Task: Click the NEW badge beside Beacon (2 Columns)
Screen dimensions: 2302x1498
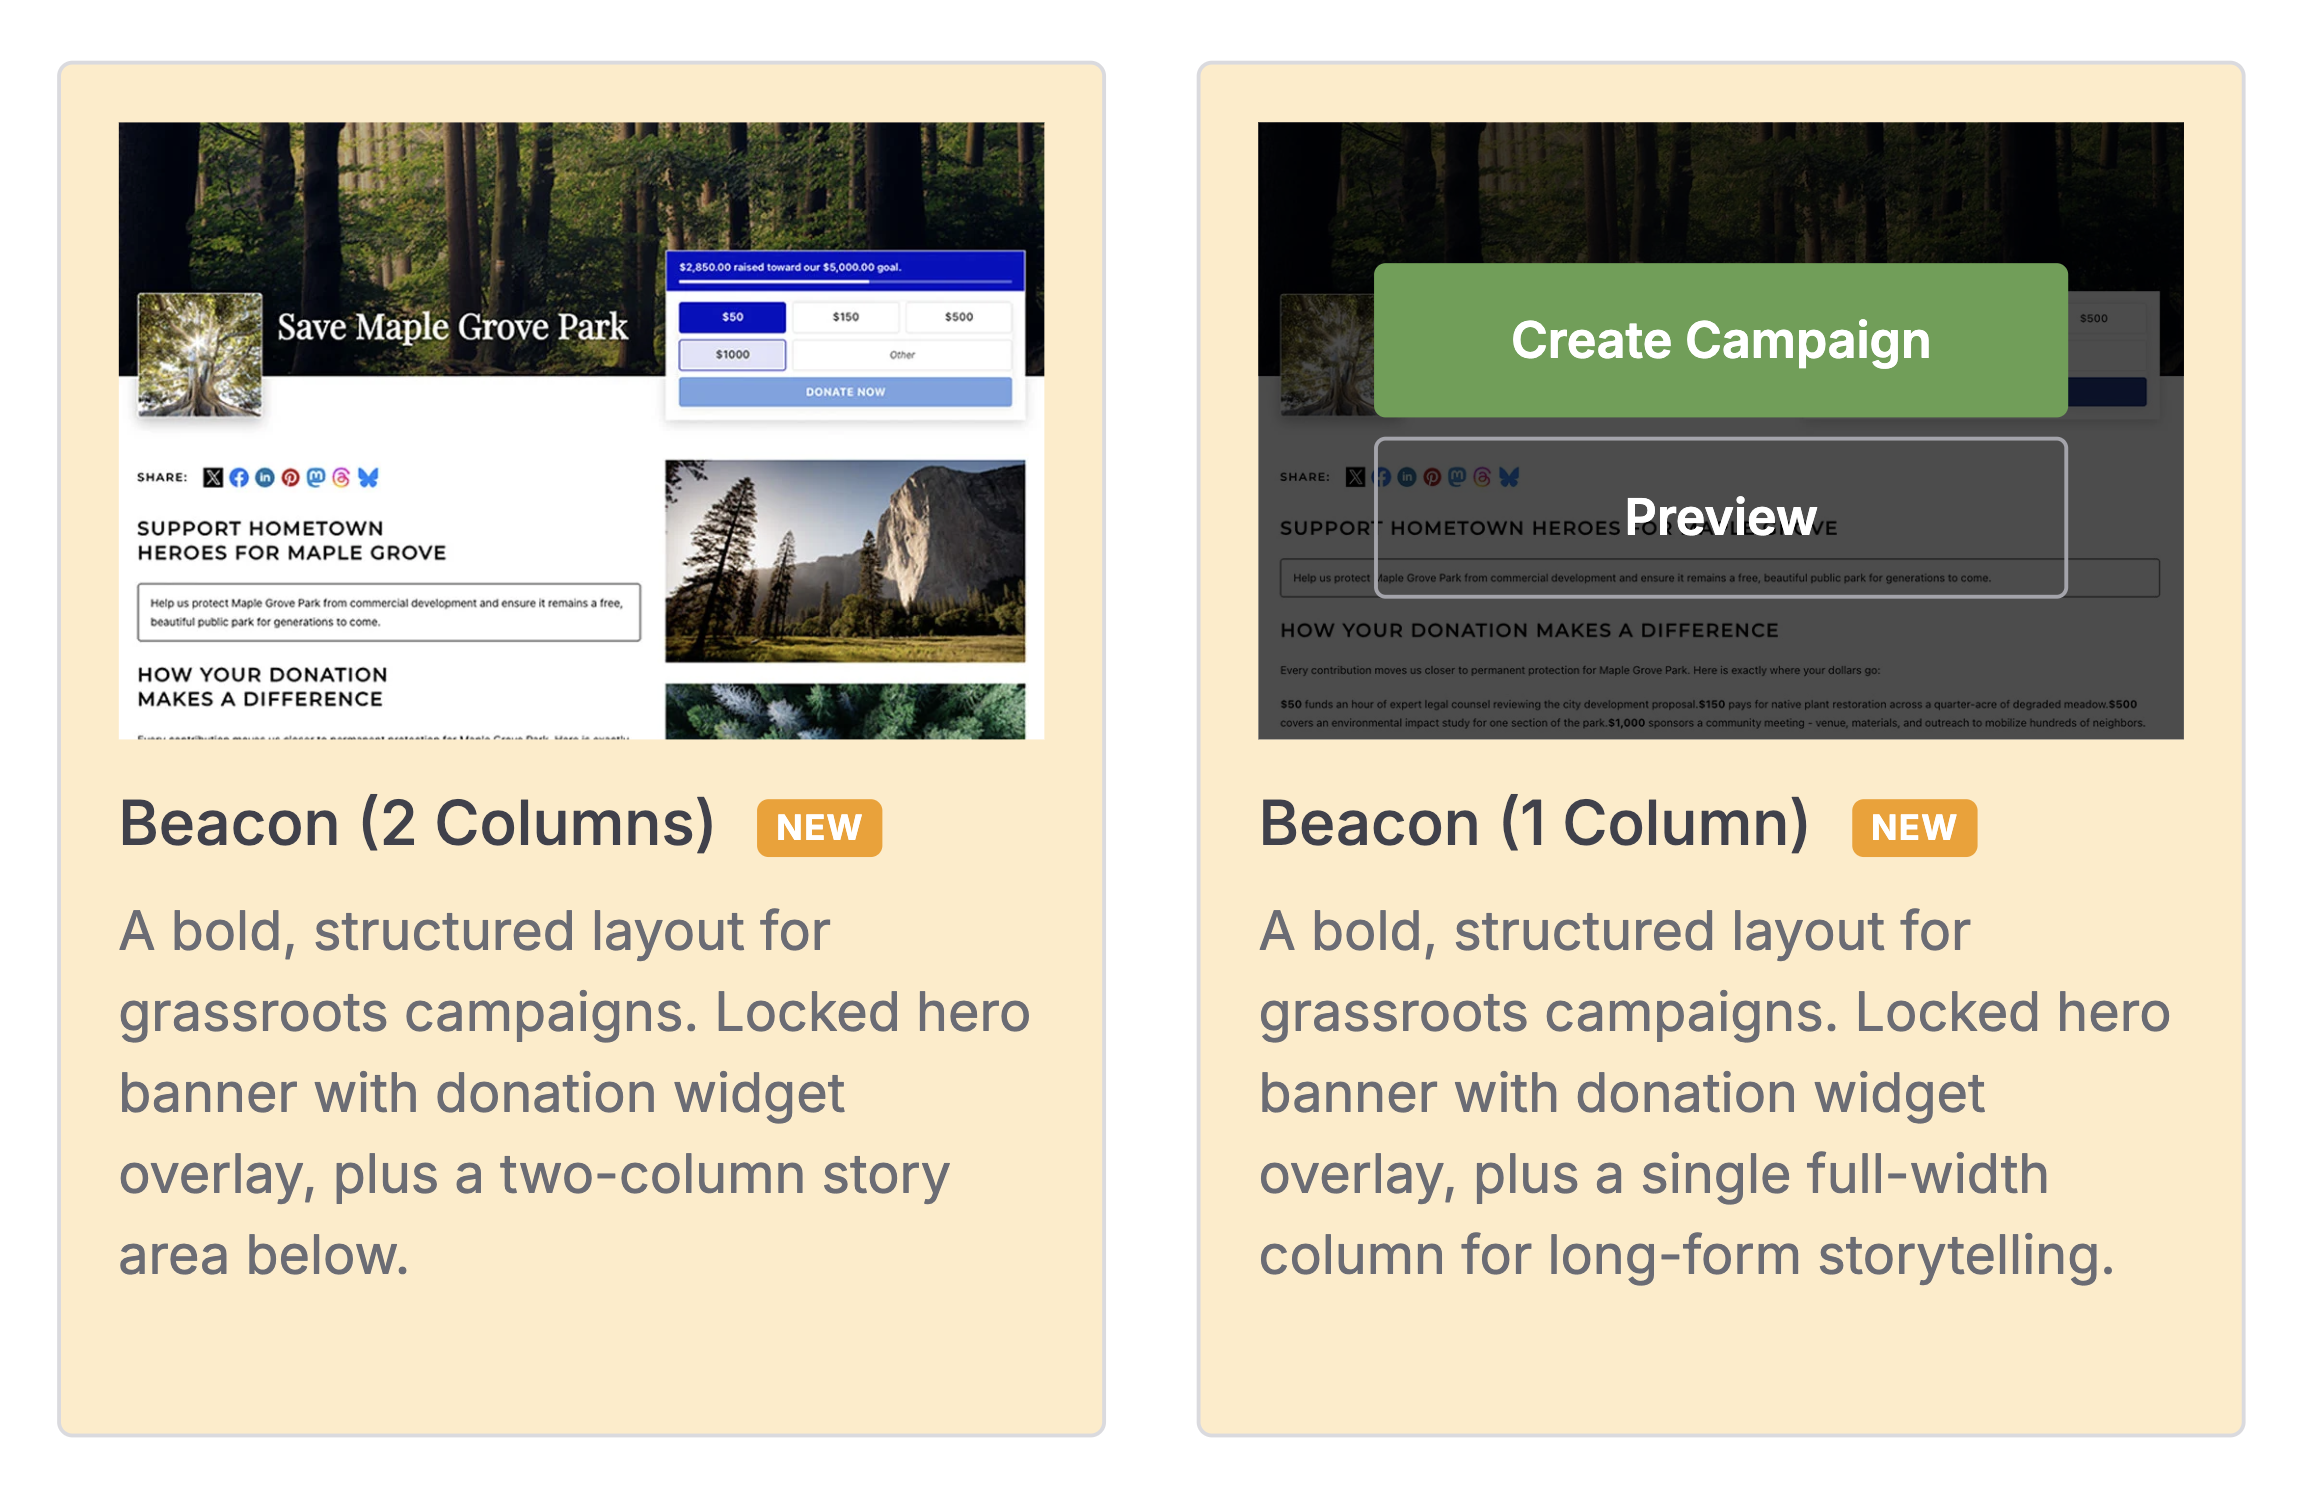Action: 819,827
